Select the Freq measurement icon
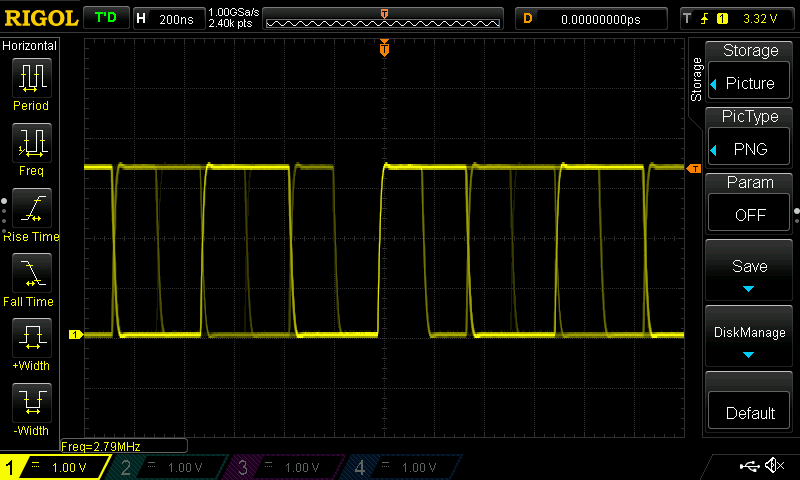Screen dimensions: 800x480 click(x=31, y=144)
